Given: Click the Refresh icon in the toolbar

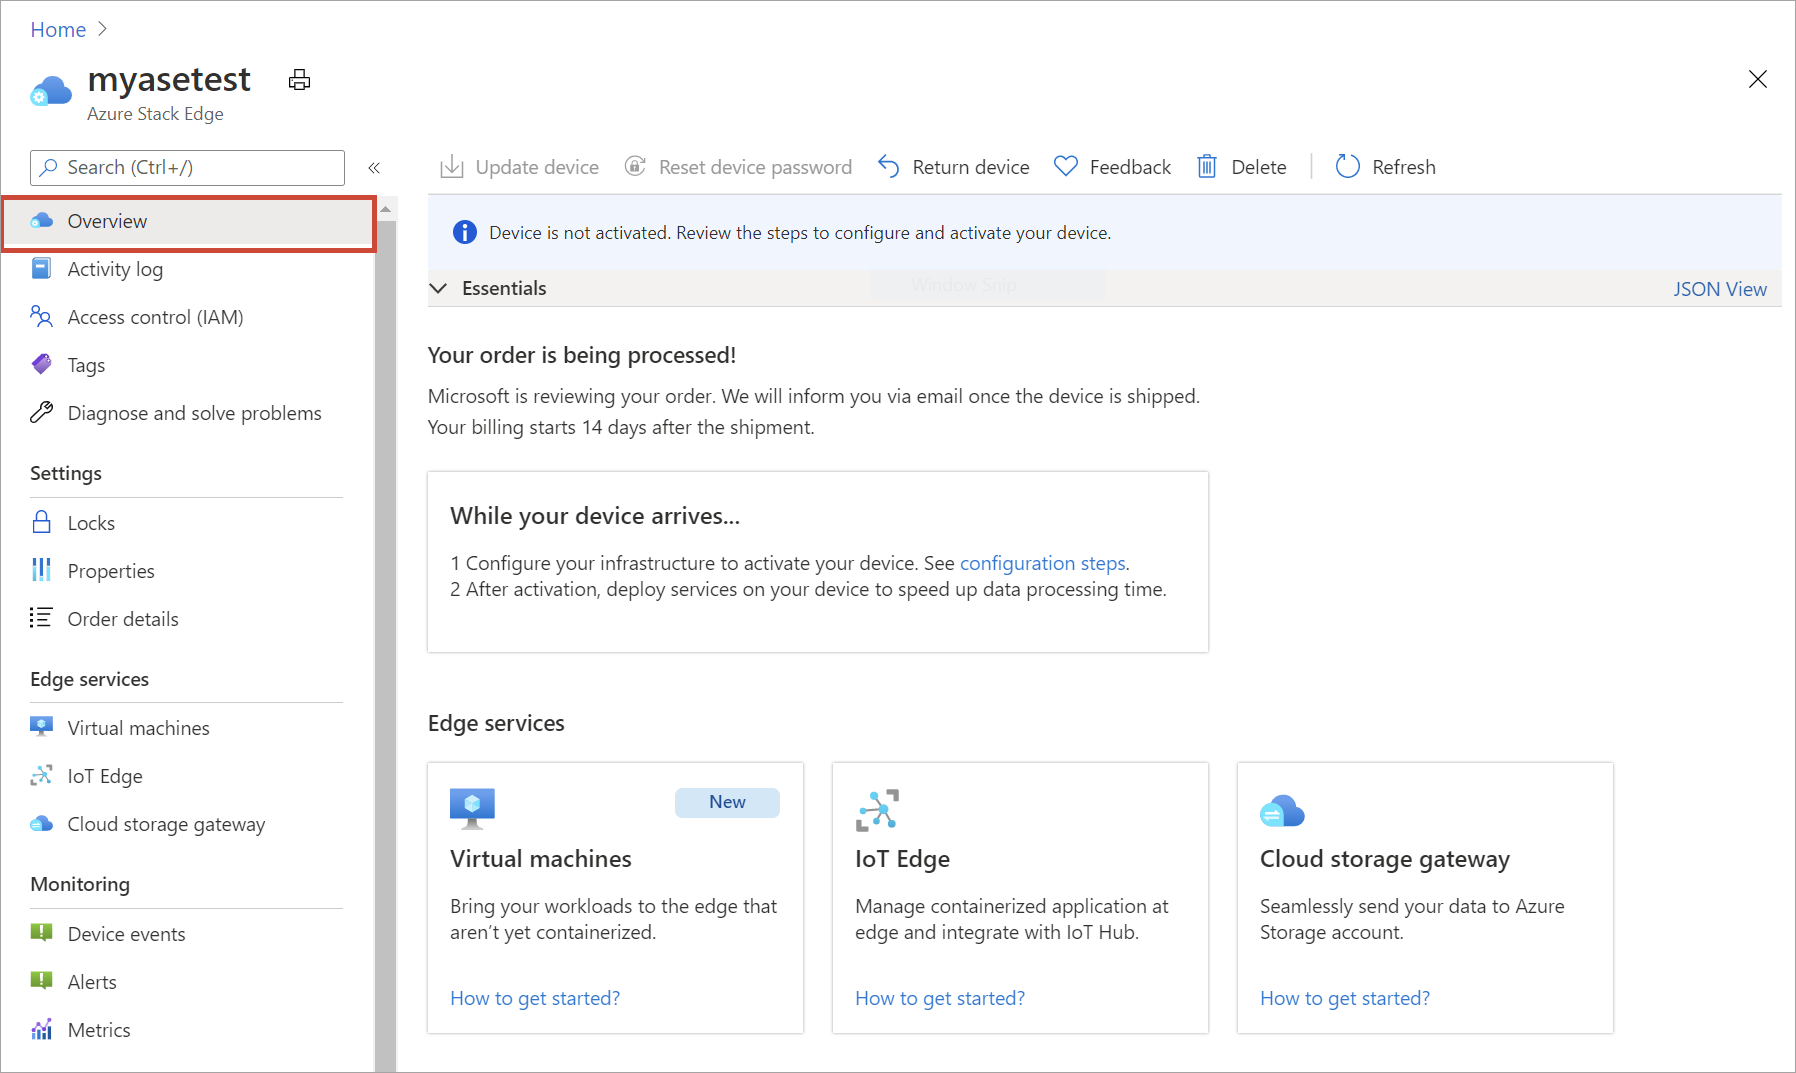Looking at the screenshot, I should [1346, 166].
